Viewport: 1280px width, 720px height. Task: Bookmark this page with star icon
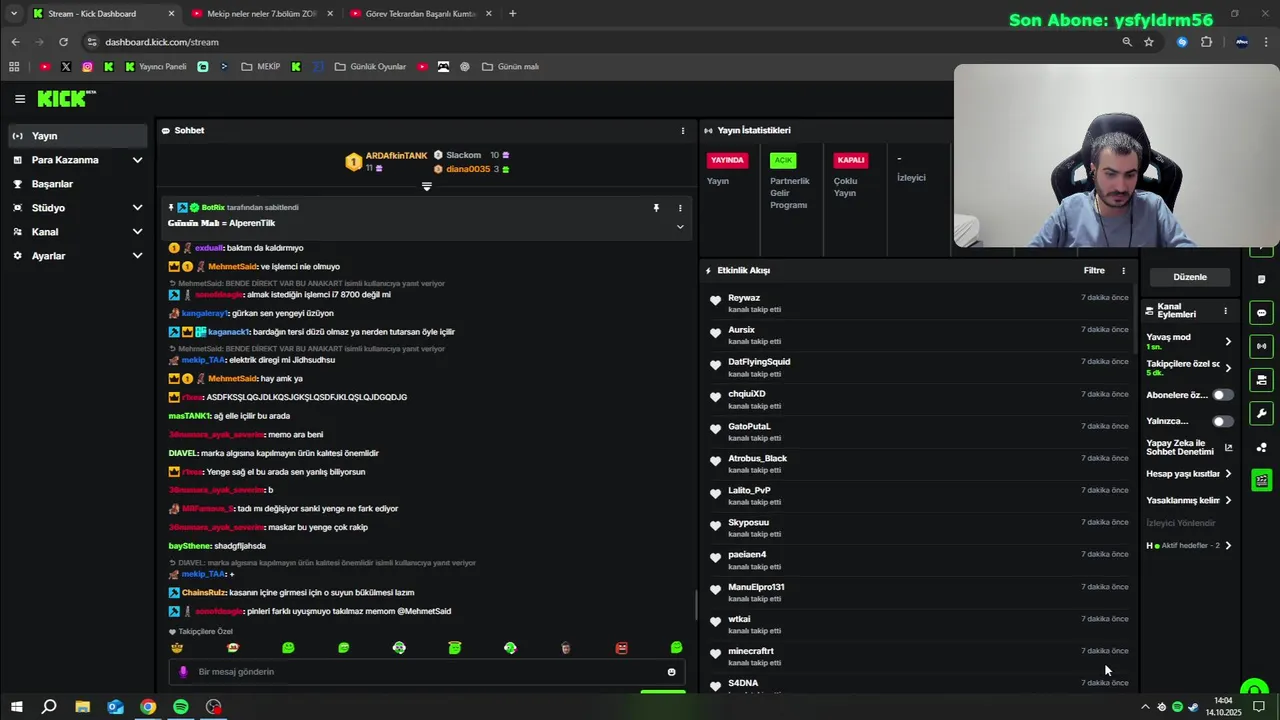1149,42
